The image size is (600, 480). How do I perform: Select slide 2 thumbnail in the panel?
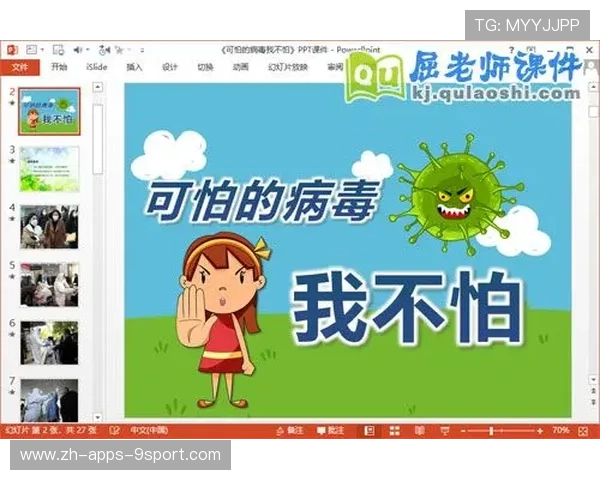click(49, 111)
